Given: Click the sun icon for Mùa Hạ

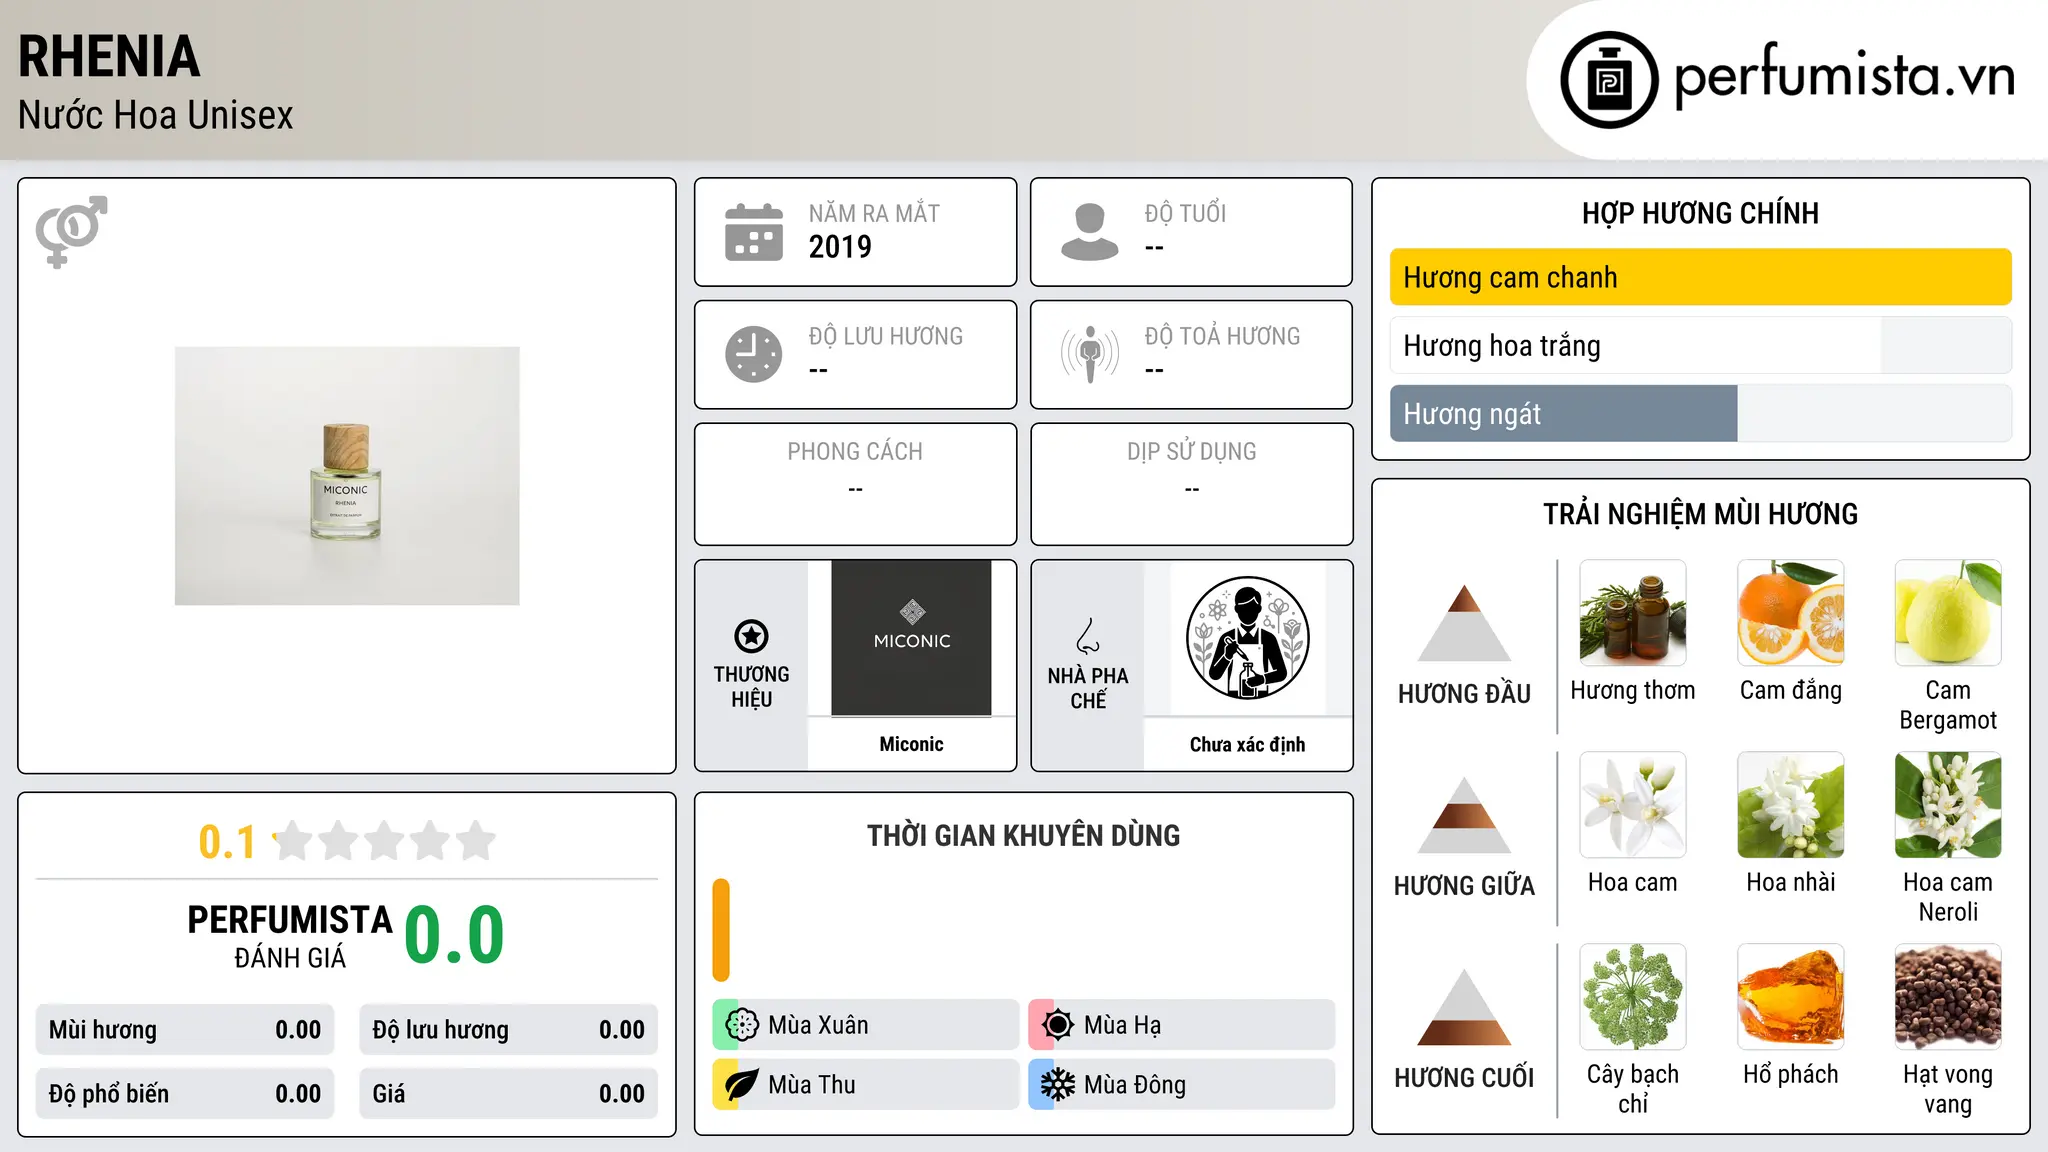Looking at the screenshot, I should (x=1058, y=1025).
